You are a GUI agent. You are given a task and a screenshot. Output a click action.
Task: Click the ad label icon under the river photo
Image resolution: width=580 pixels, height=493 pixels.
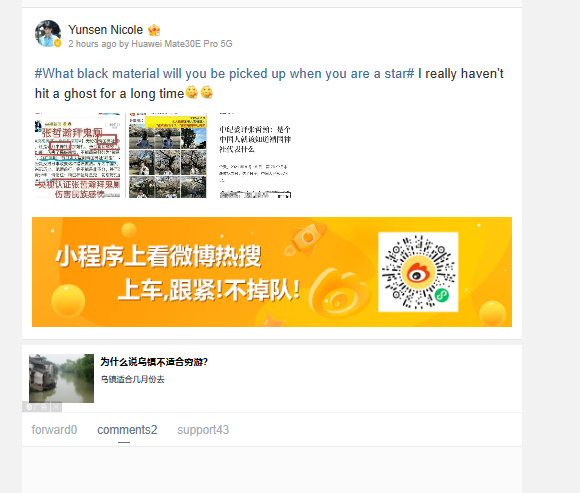click(x=36, y=407)
